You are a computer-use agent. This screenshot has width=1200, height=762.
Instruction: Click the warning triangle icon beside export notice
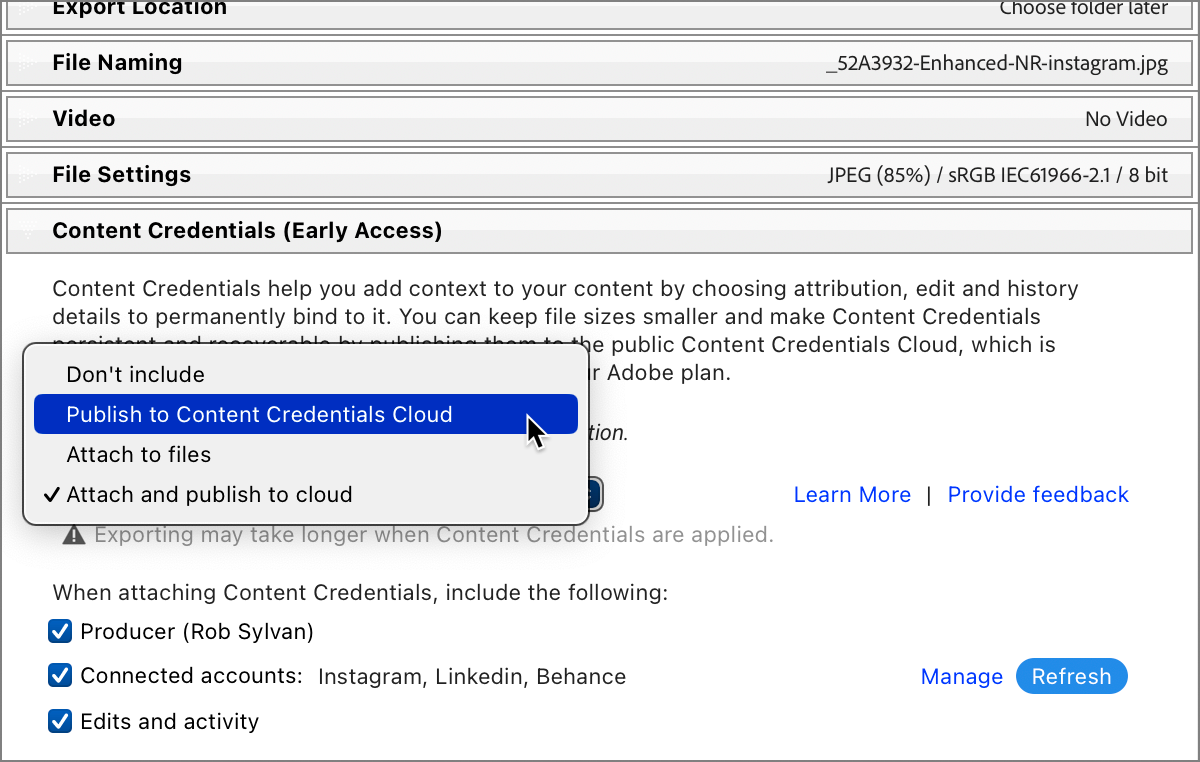73,535
